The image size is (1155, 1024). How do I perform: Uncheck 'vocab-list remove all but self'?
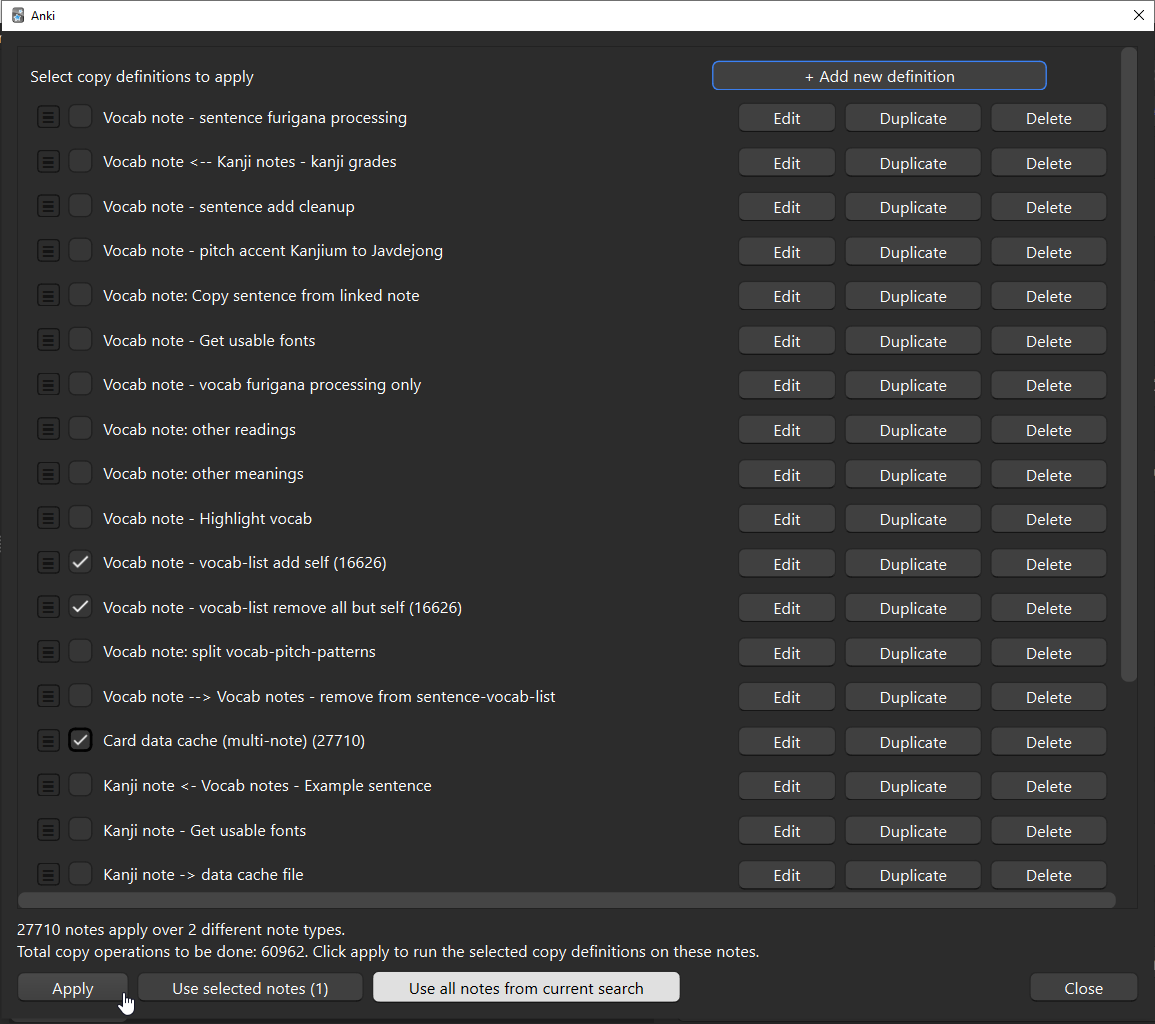[x=81, y=607]
